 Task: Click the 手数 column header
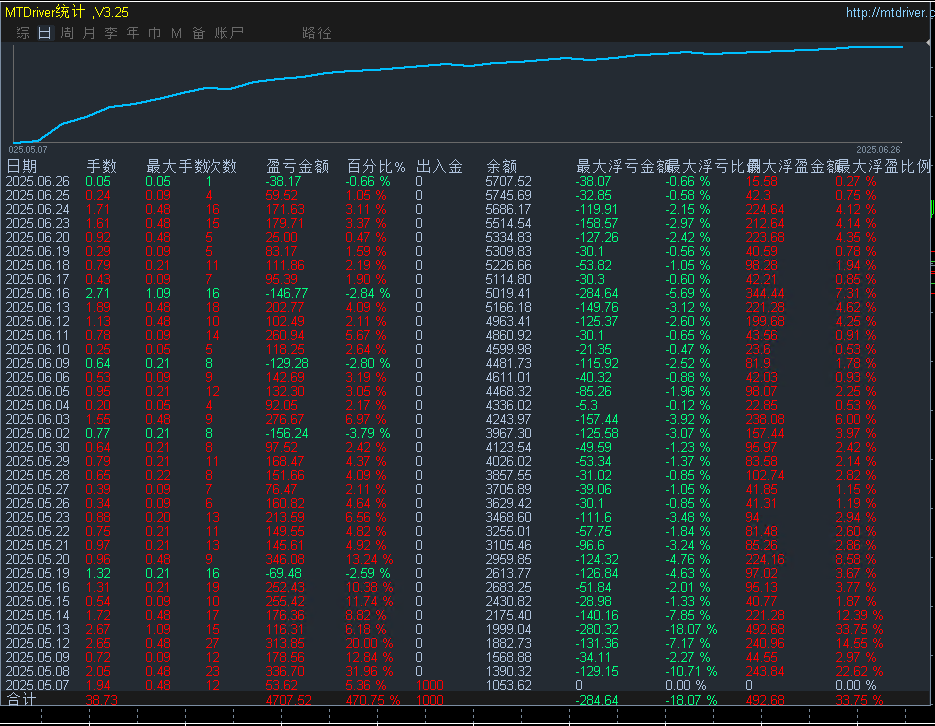[101, 166]
